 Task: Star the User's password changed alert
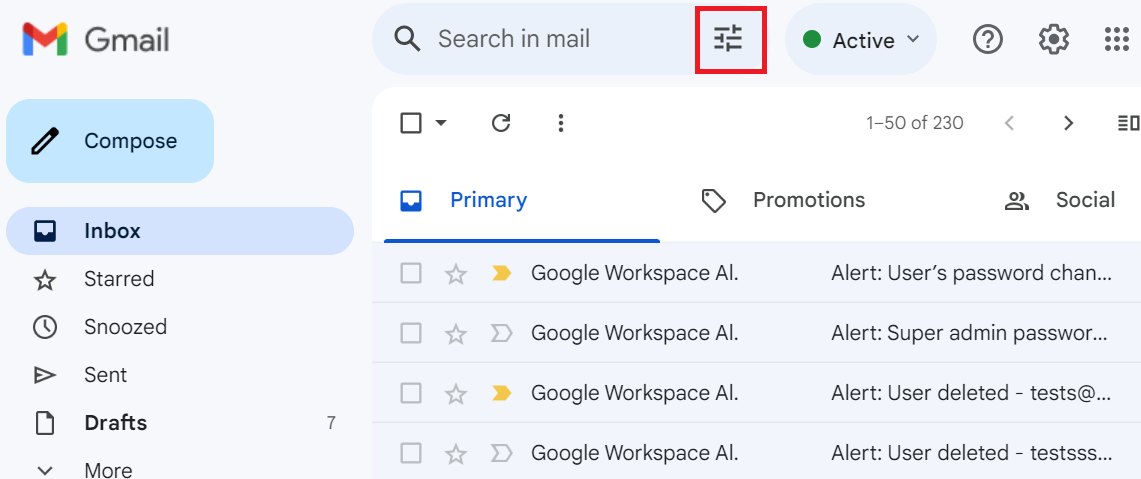[x=456, y=274]
